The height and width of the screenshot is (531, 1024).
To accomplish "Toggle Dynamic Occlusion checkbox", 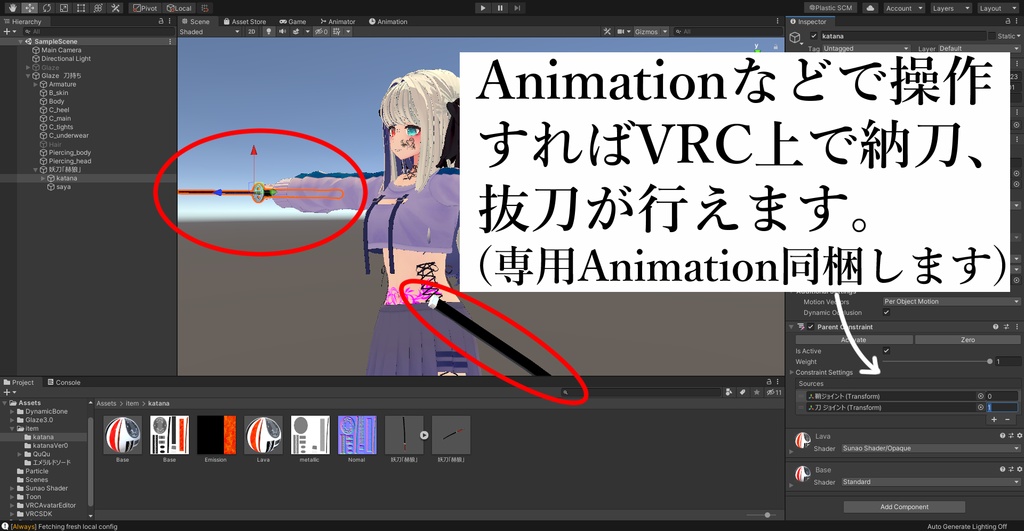I will point(886,312).
